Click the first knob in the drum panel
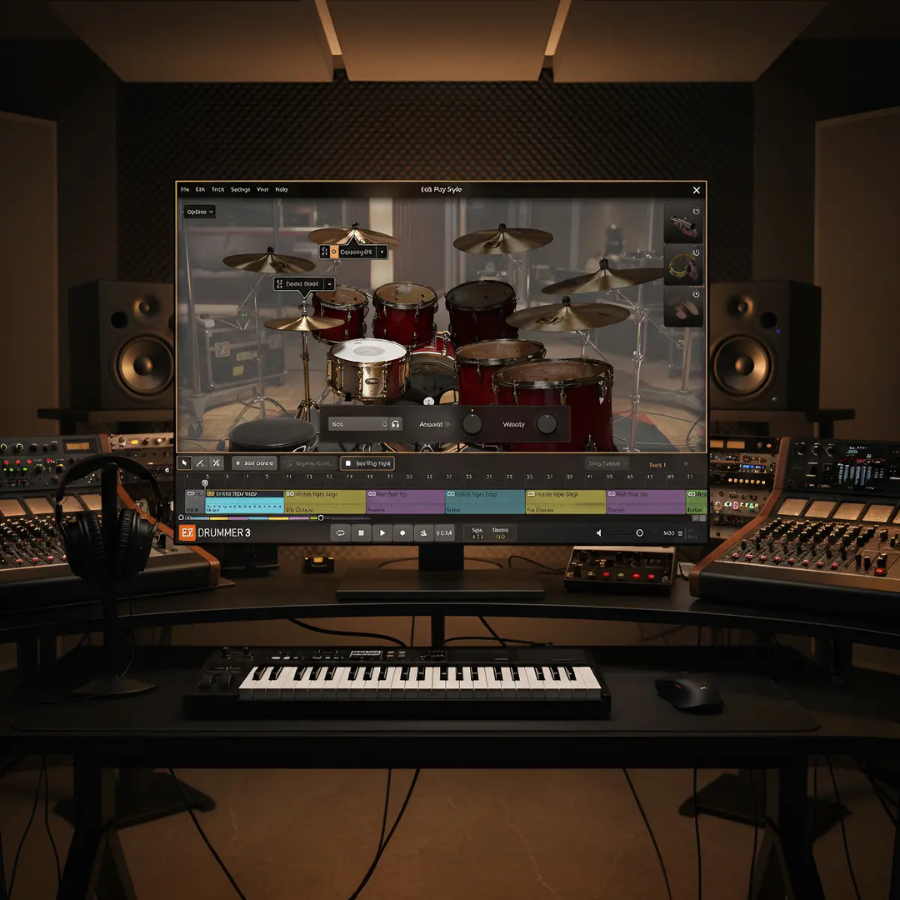Viewport: 900px width, 900px height. pyautogui.click(x=472, y=424)
